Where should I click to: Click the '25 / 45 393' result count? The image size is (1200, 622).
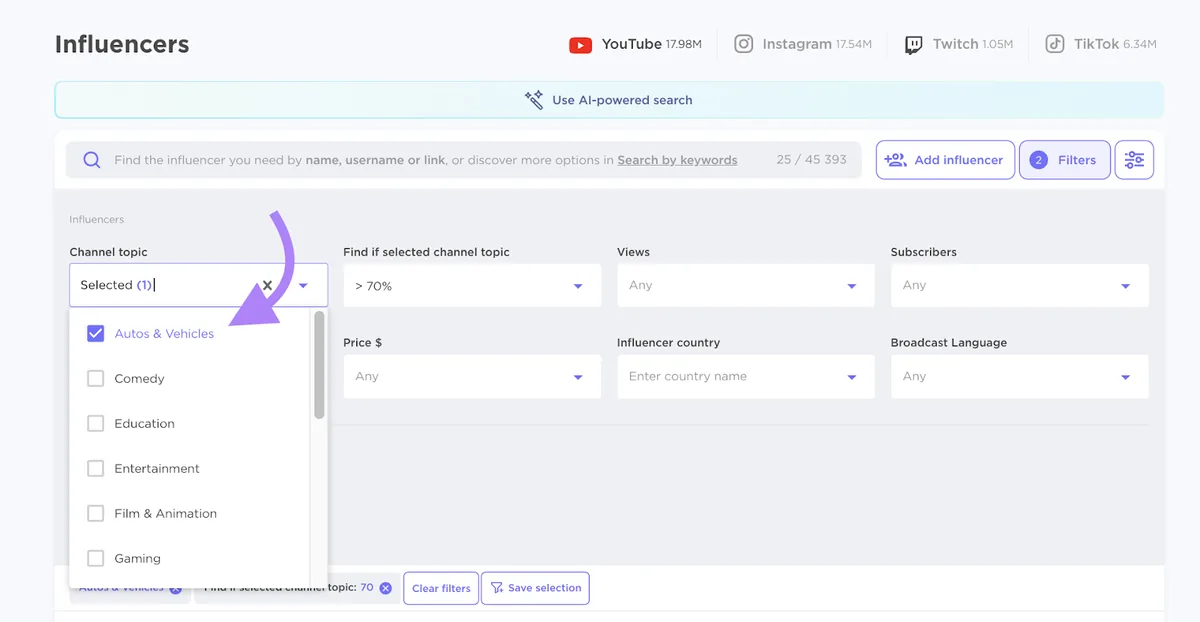[x=811, y=160]
